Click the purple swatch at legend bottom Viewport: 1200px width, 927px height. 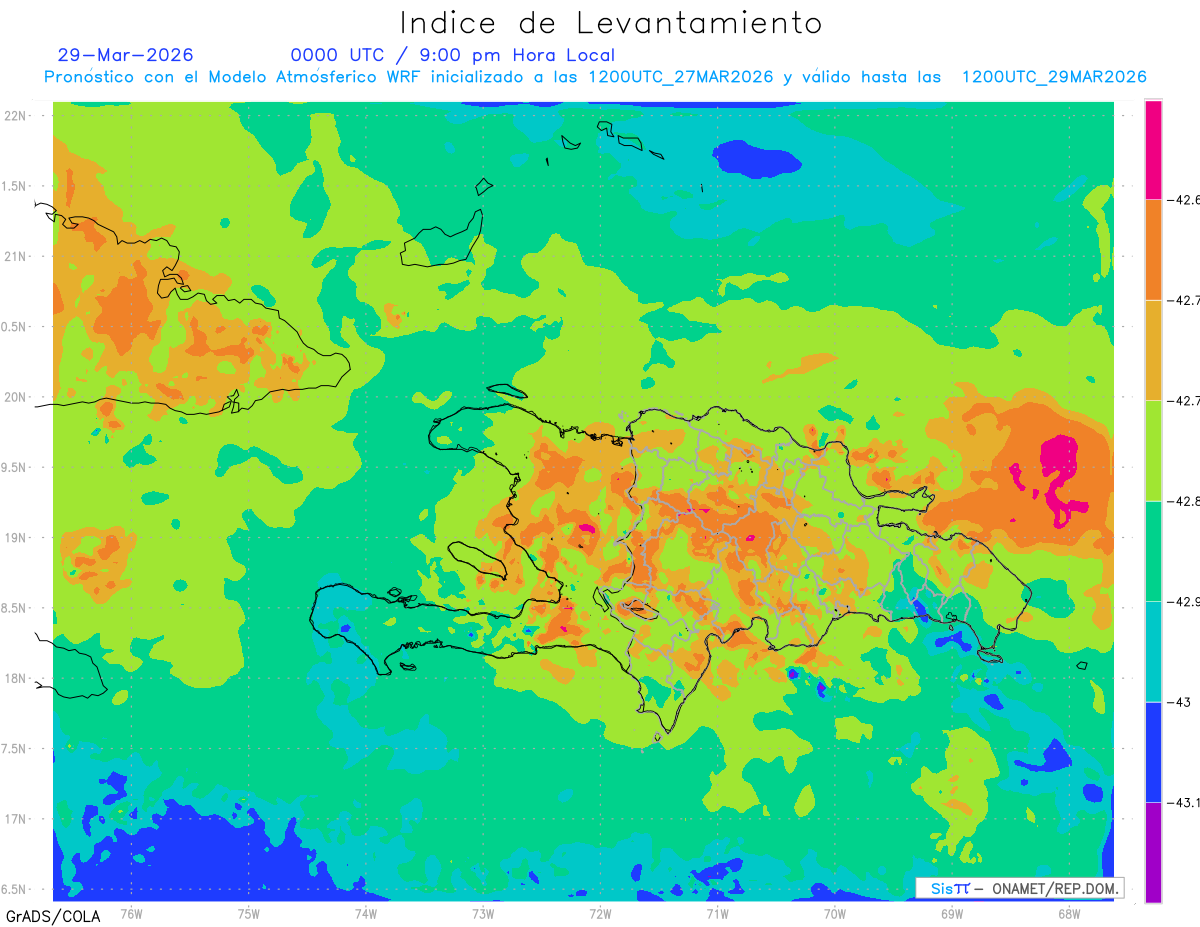coord(1153,852)
